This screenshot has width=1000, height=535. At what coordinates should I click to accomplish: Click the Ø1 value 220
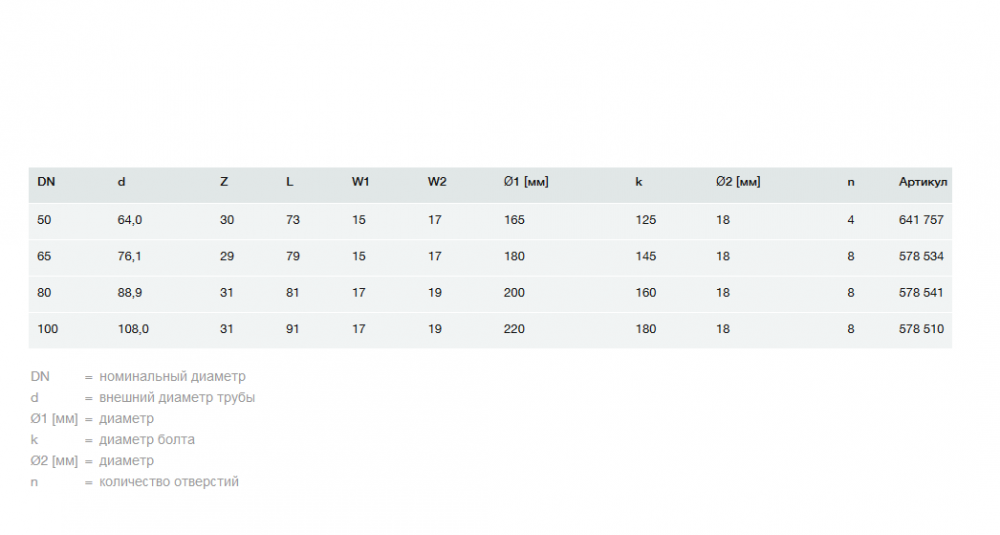[514, 329]
